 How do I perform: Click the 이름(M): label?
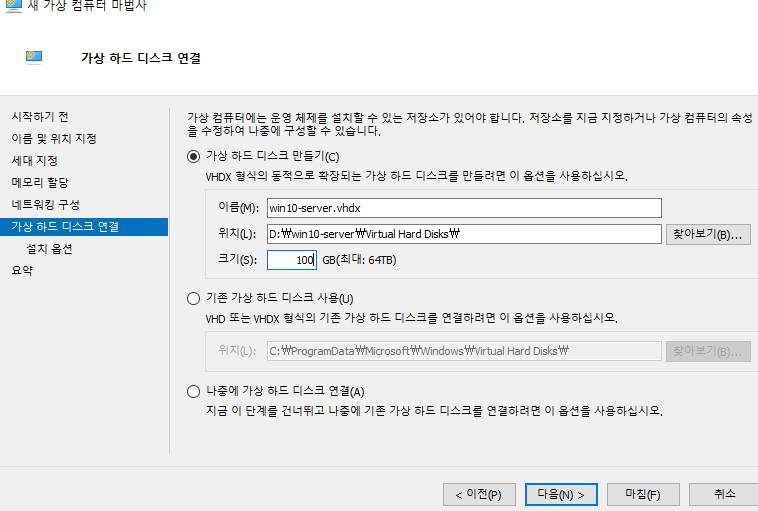[239, 207]
